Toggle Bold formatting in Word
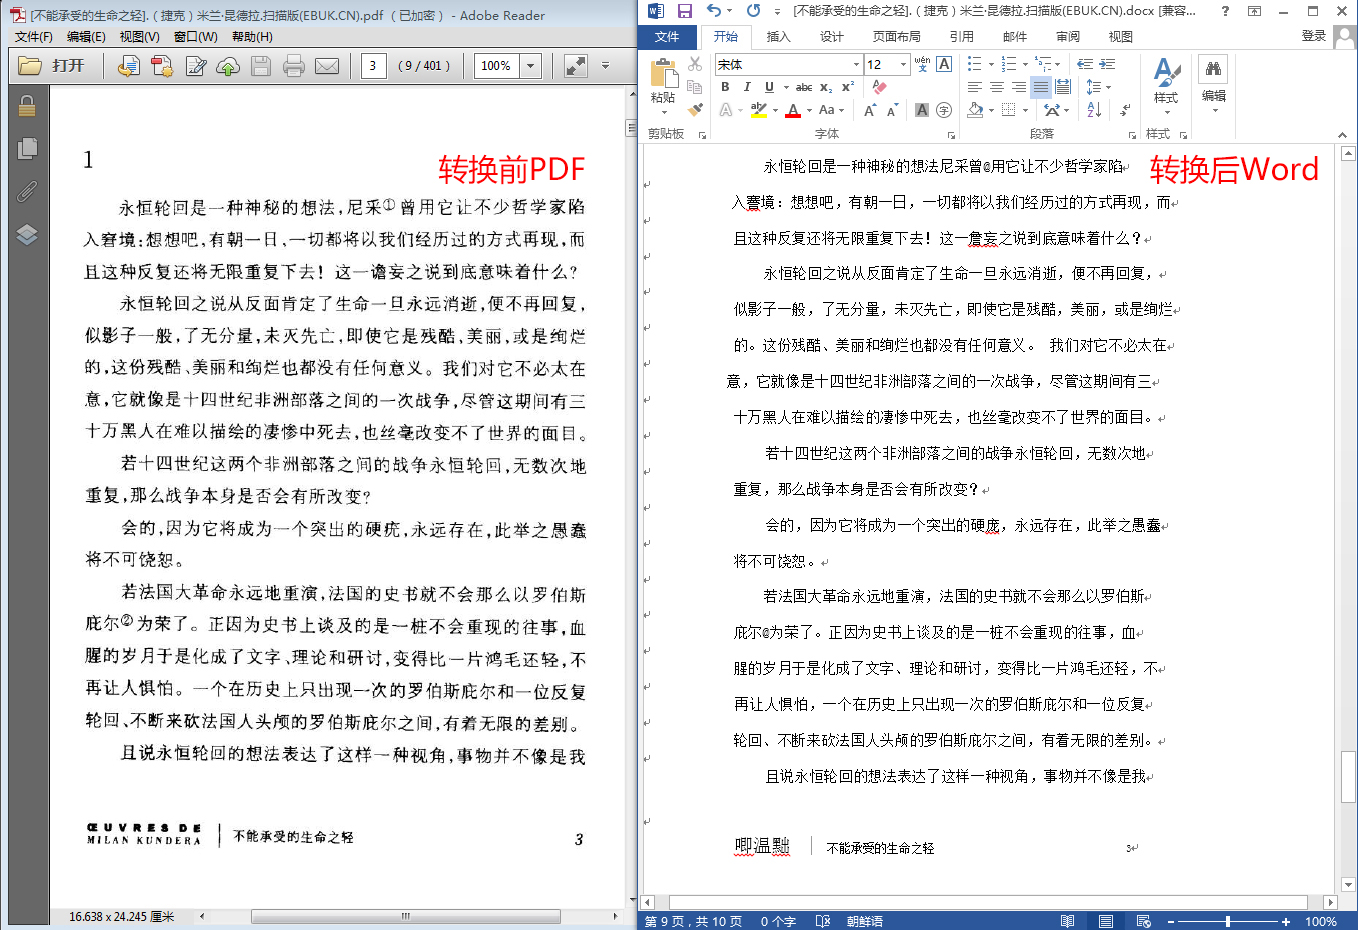The height and width of the screenshot is (930, 1358). 725,87
